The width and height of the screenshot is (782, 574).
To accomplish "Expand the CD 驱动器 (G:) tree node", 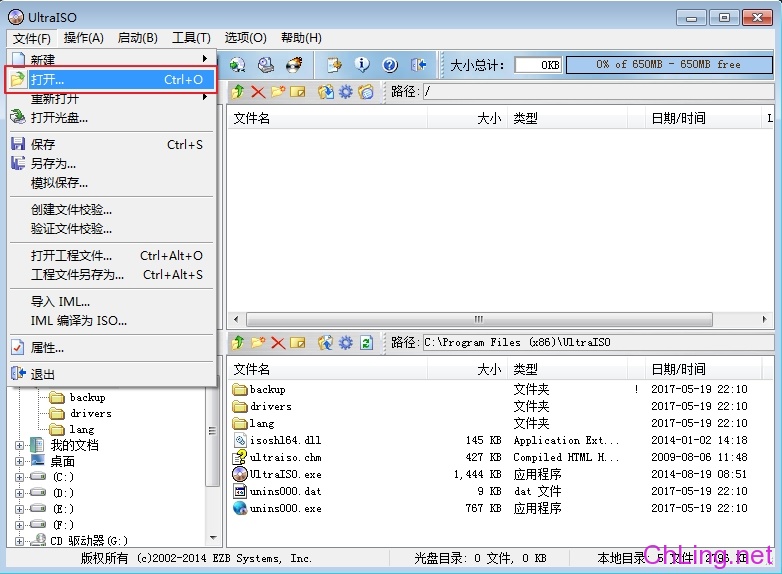I will click(19, 541).
